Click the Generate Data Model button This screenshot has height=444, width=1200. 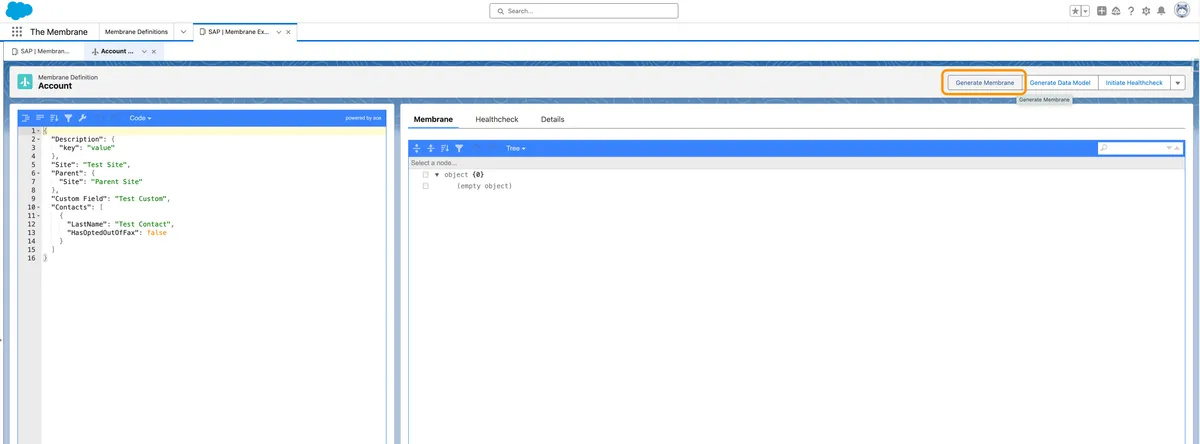tap(1060, 82)
